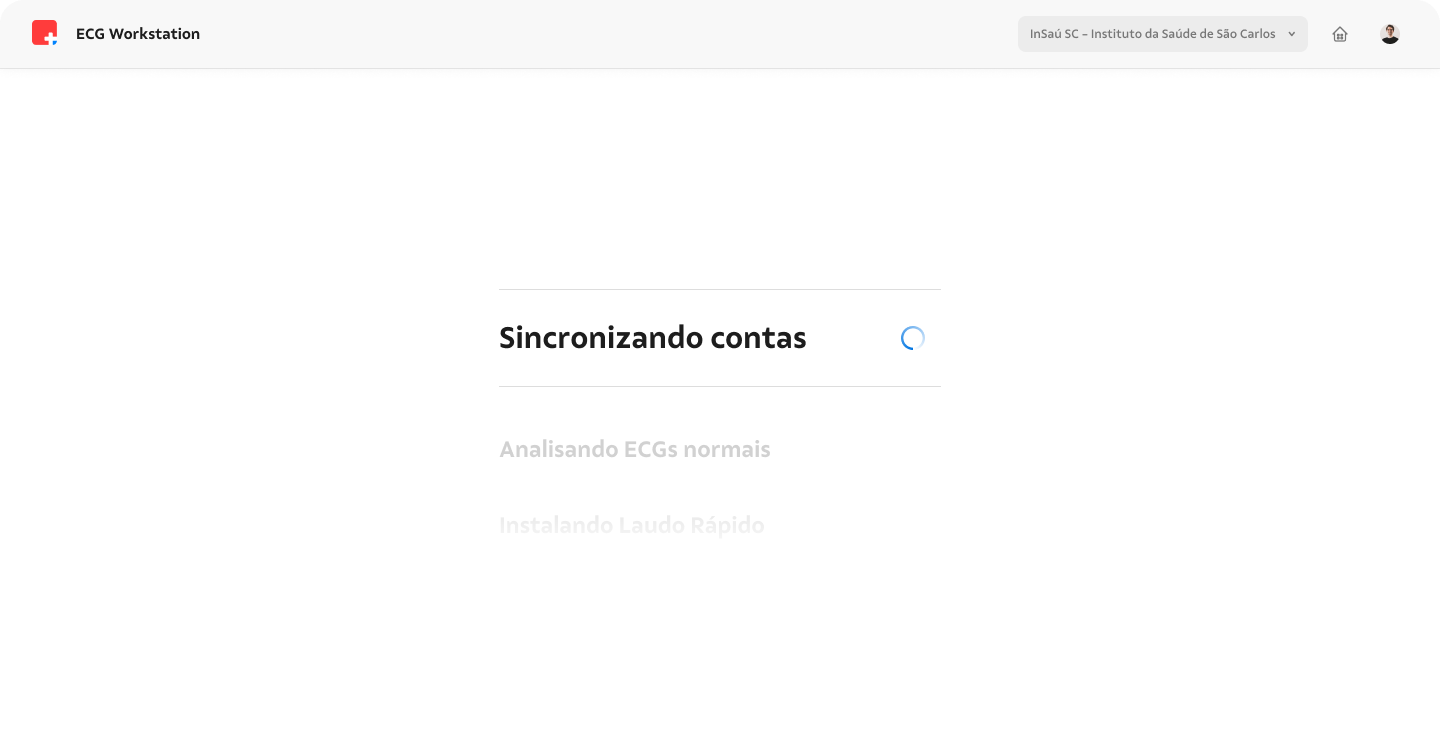This screenshot has width=1440, height=750.
Task: Open profile menu from avatar picture
Action: click(x=1390, y=33)
